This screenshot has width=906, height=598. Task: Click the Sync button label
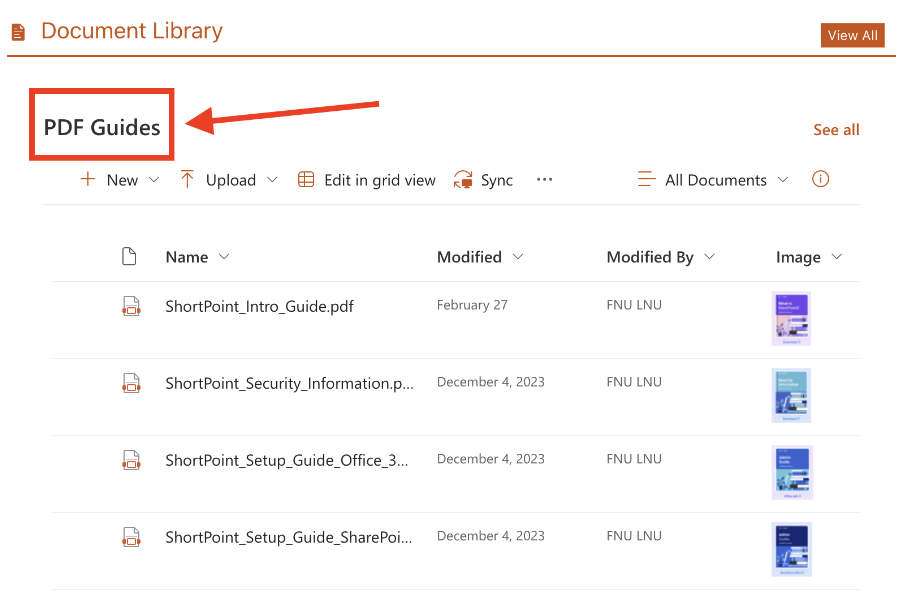(x=497, y=180)
